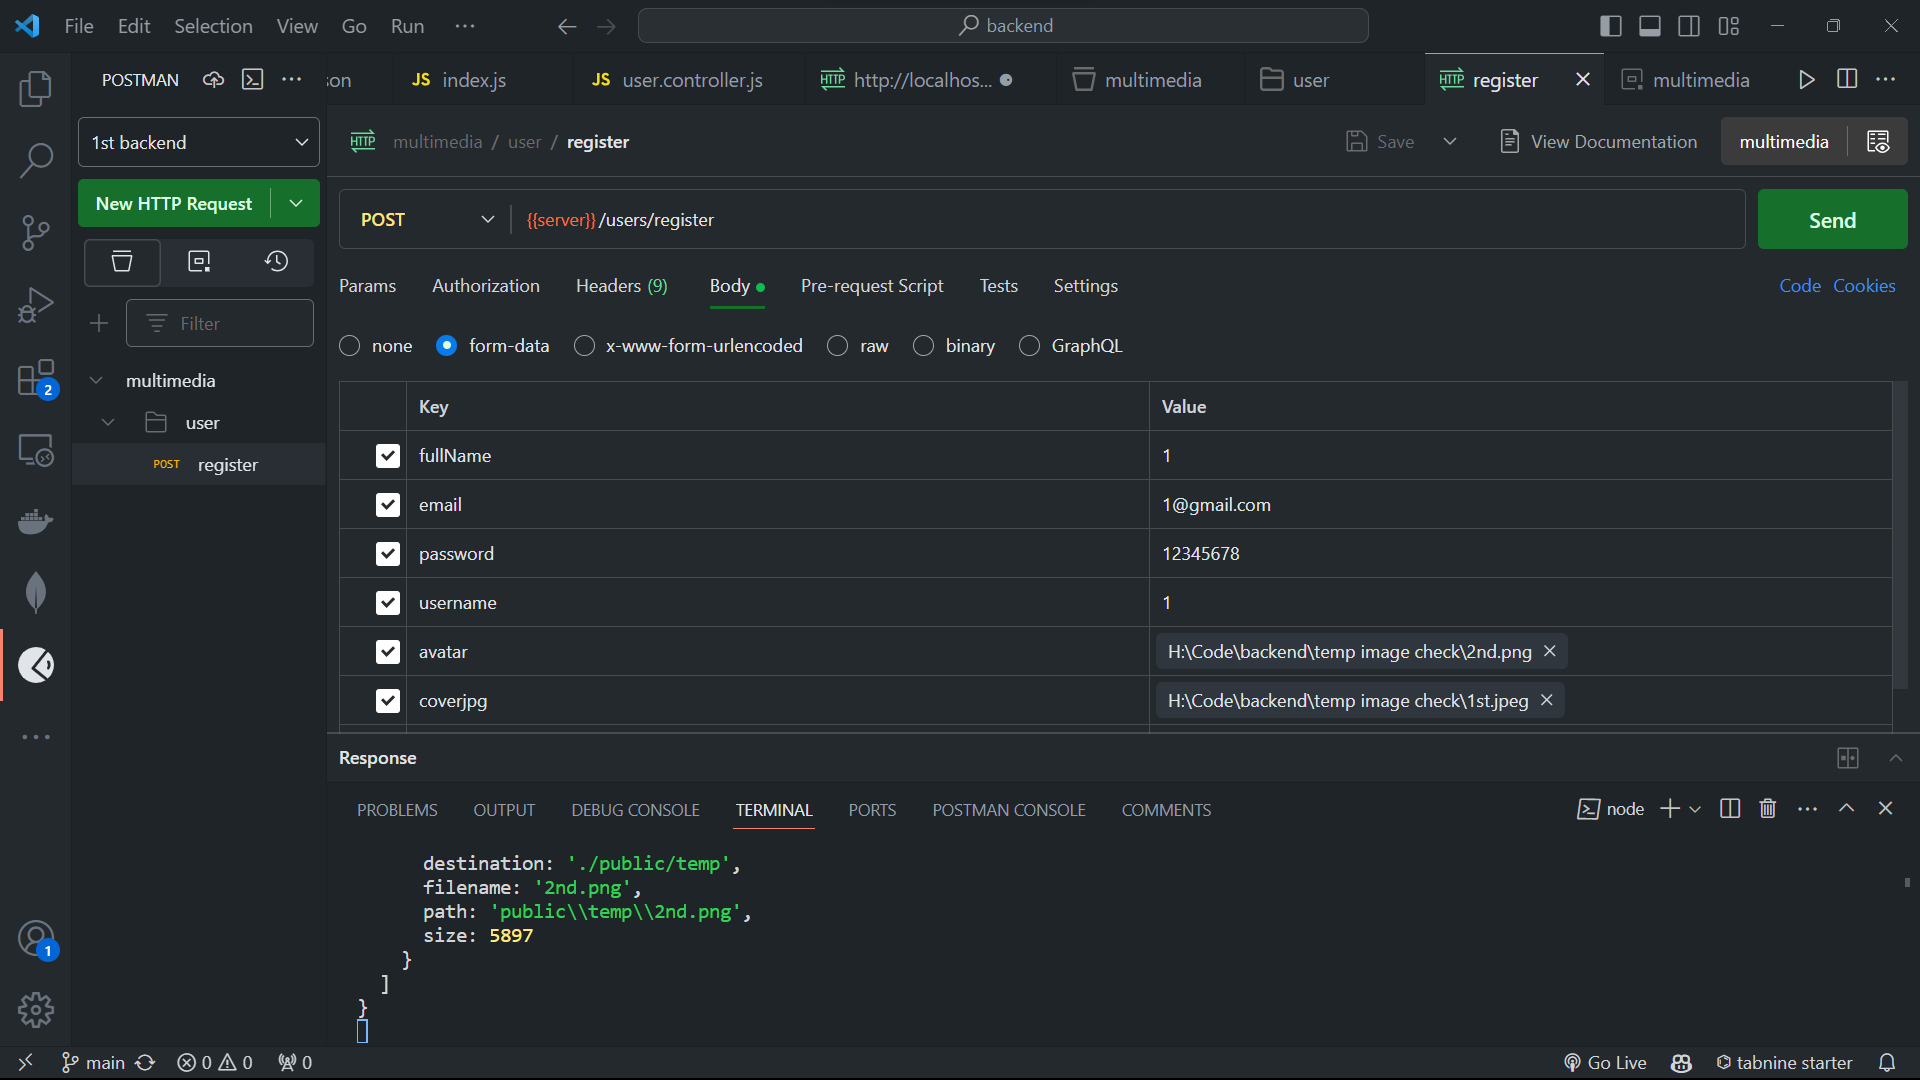
Task: Collapse the user folder
Action: [x=108, y=423]
